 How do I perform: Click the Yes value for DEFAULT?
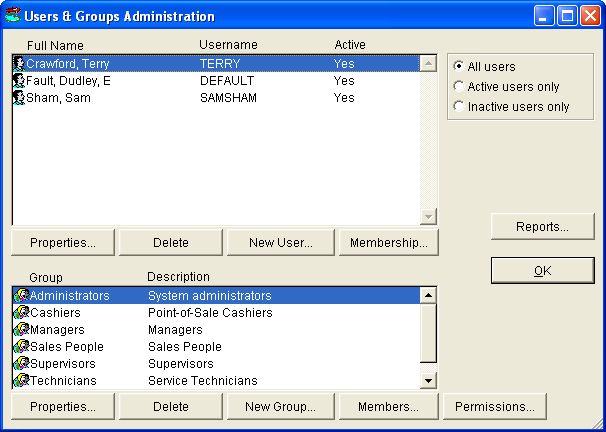(344, 80)
